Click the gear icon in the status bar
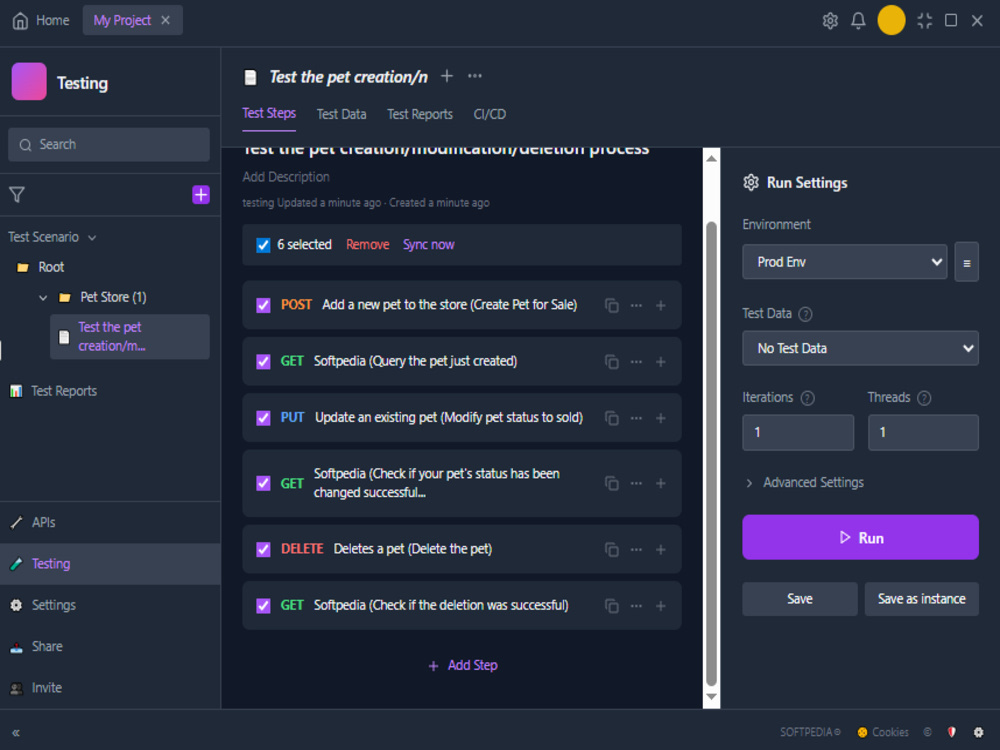The height and width of the screenshot is (750, 1000). [978, 732]
